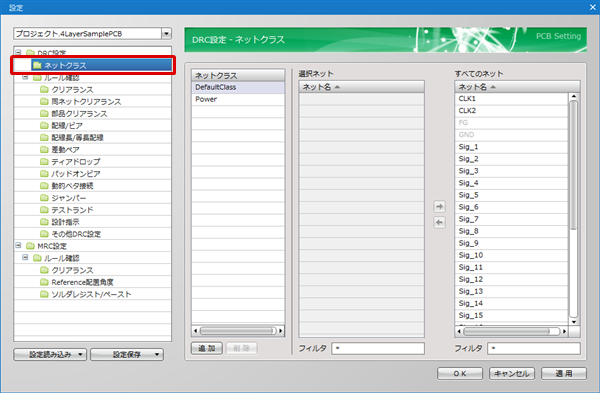The image size is (600, 393).
Task: Select その他DRC設定 in the tree
Action: coord(76,234)
